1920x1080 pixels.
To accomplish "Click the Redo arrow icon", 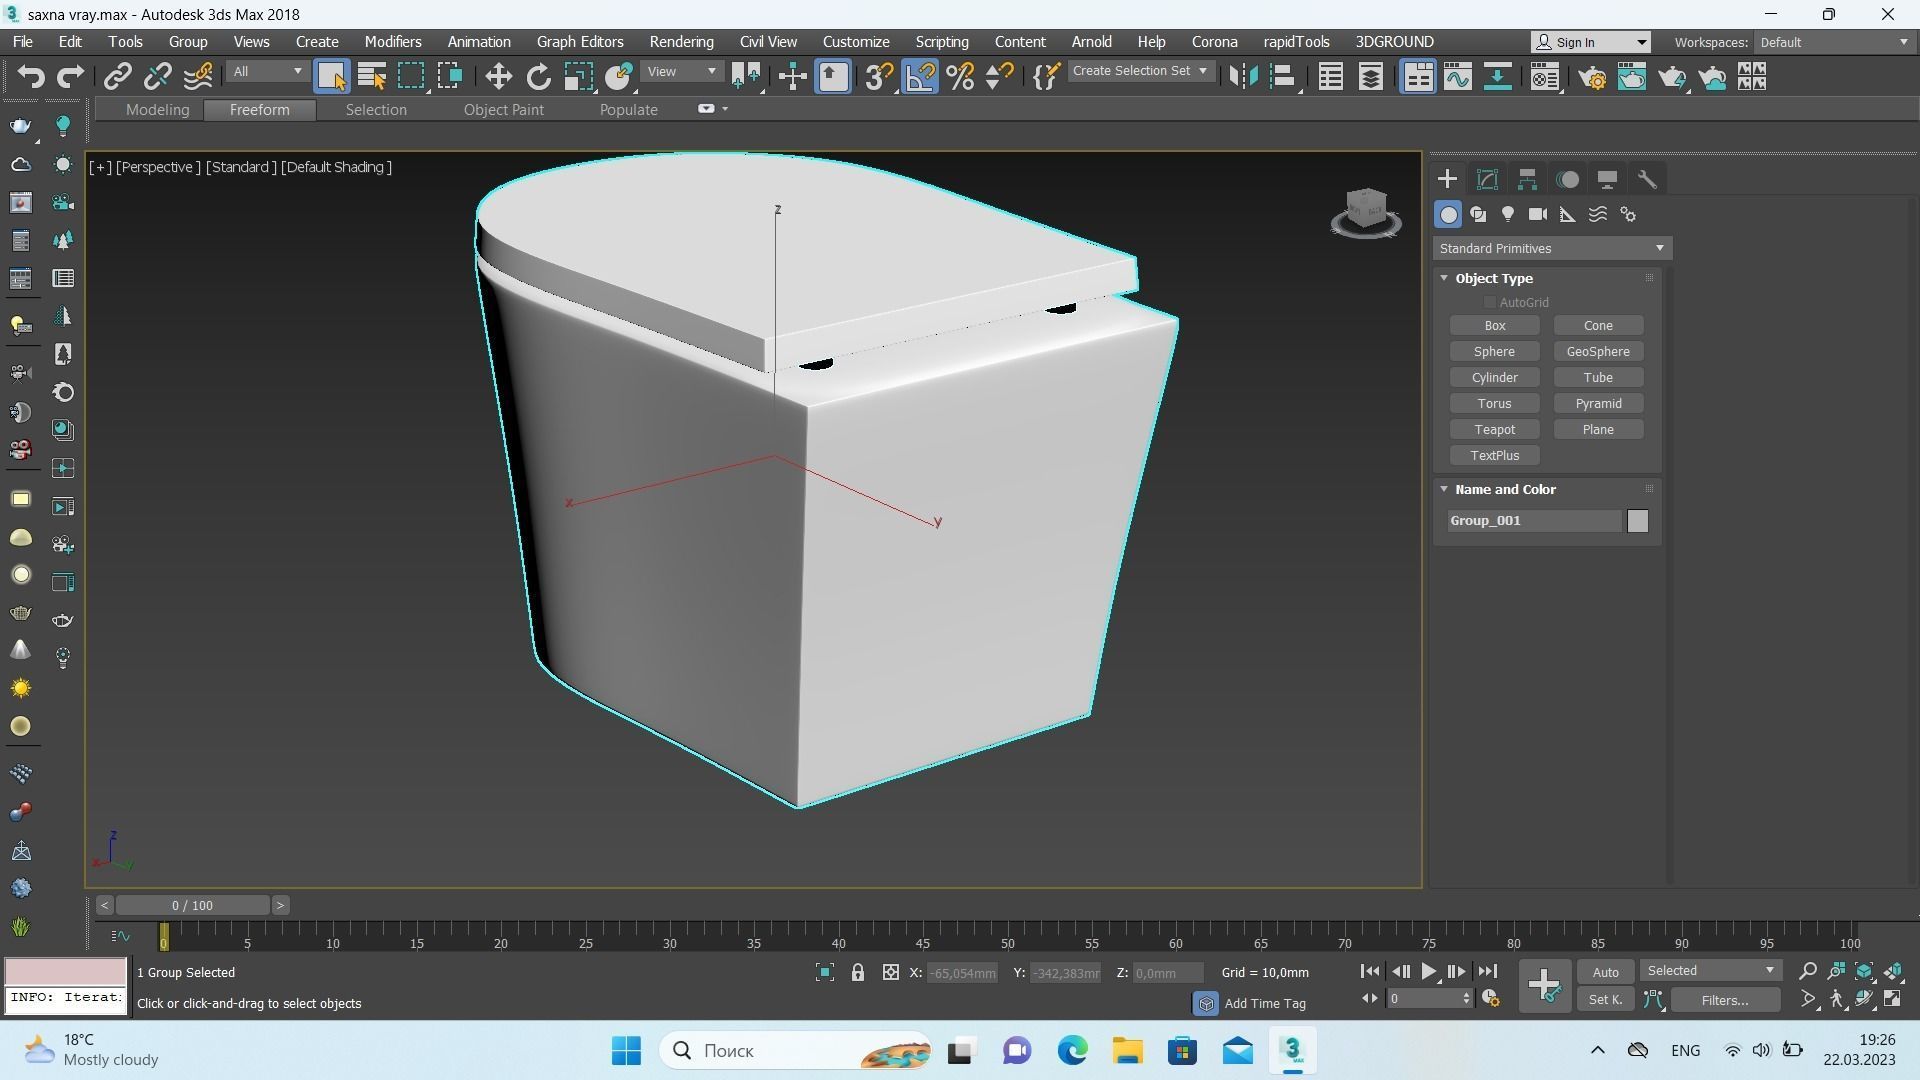I will point(70,77).
